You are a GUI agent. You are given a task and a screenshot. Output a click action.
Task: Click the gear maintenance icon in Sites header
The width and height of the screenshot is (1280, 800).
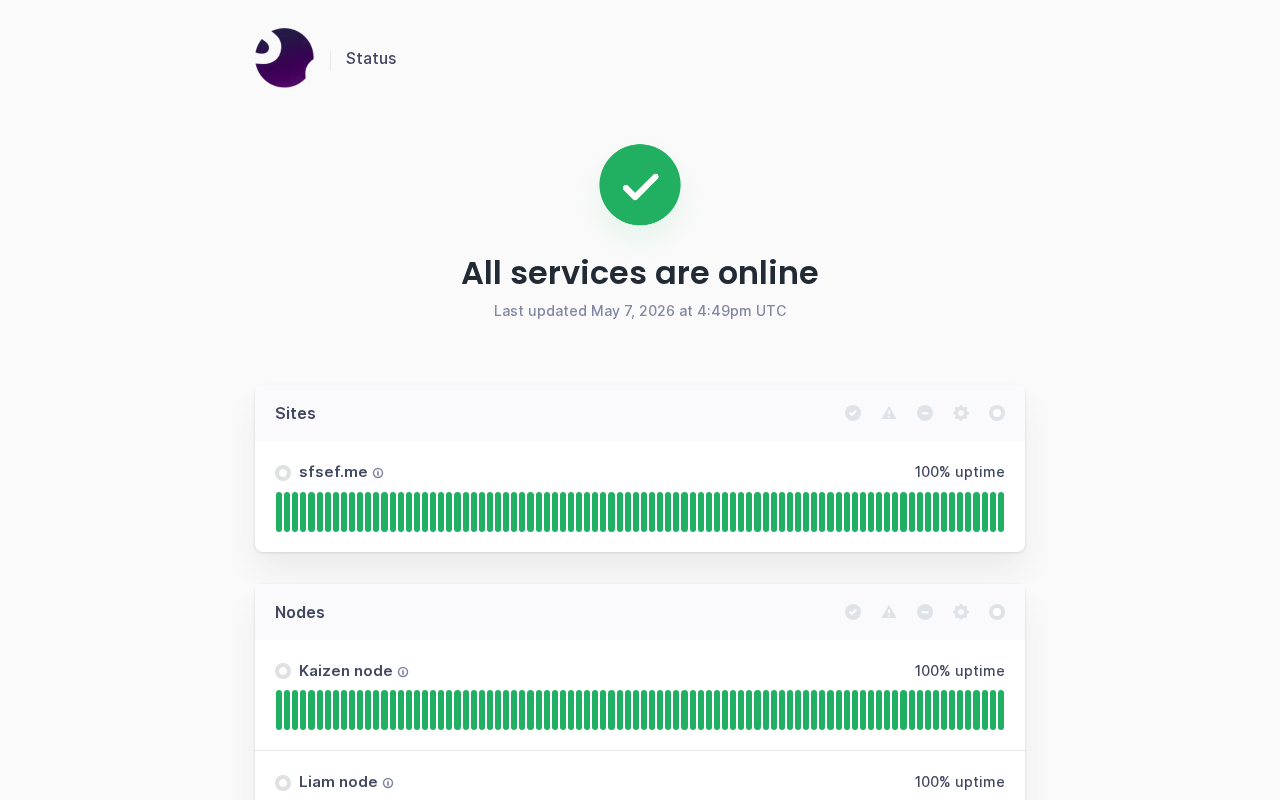click(961, 413)
